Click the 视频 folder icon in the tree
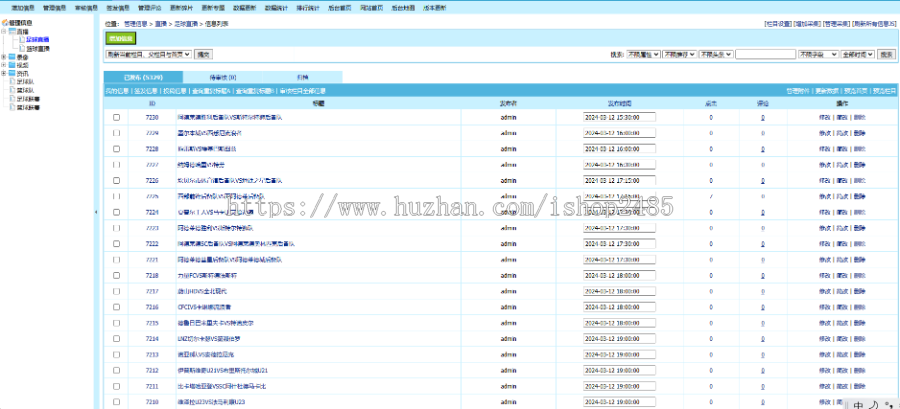This screenshot has width=900, height=409. tap(12, 65)
